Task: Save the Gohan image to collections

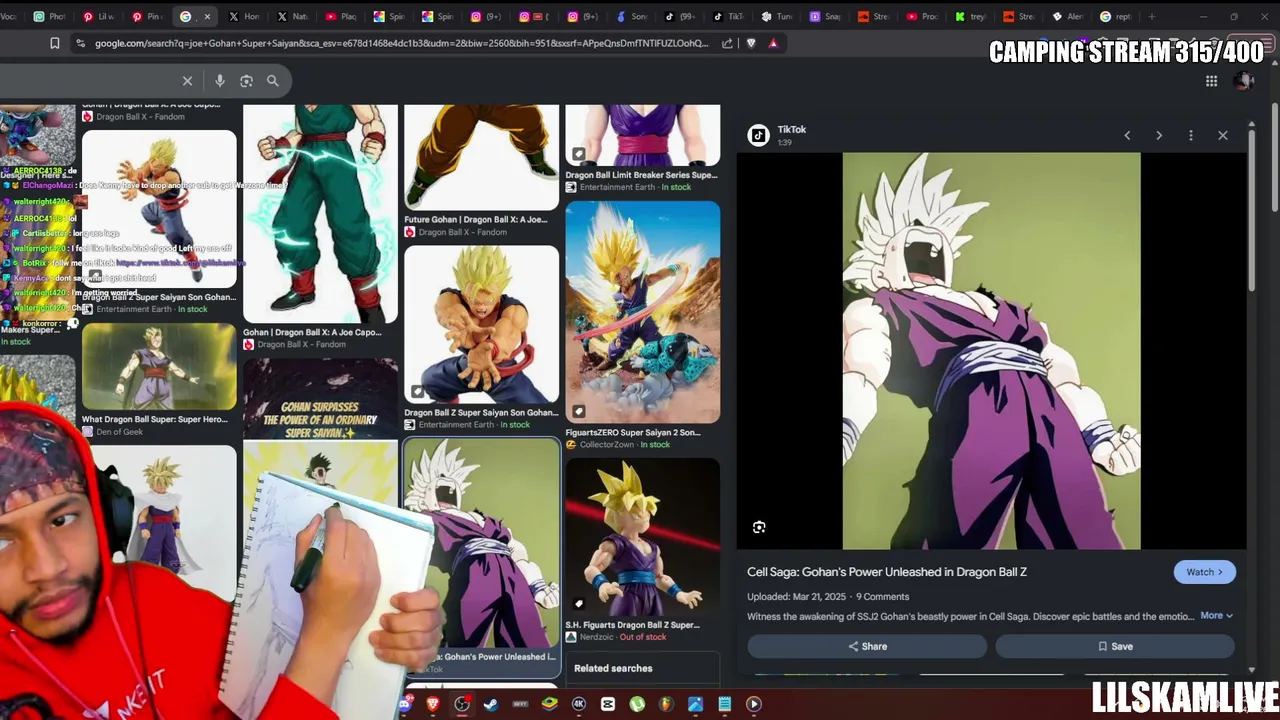Action: pos(1115,646)
